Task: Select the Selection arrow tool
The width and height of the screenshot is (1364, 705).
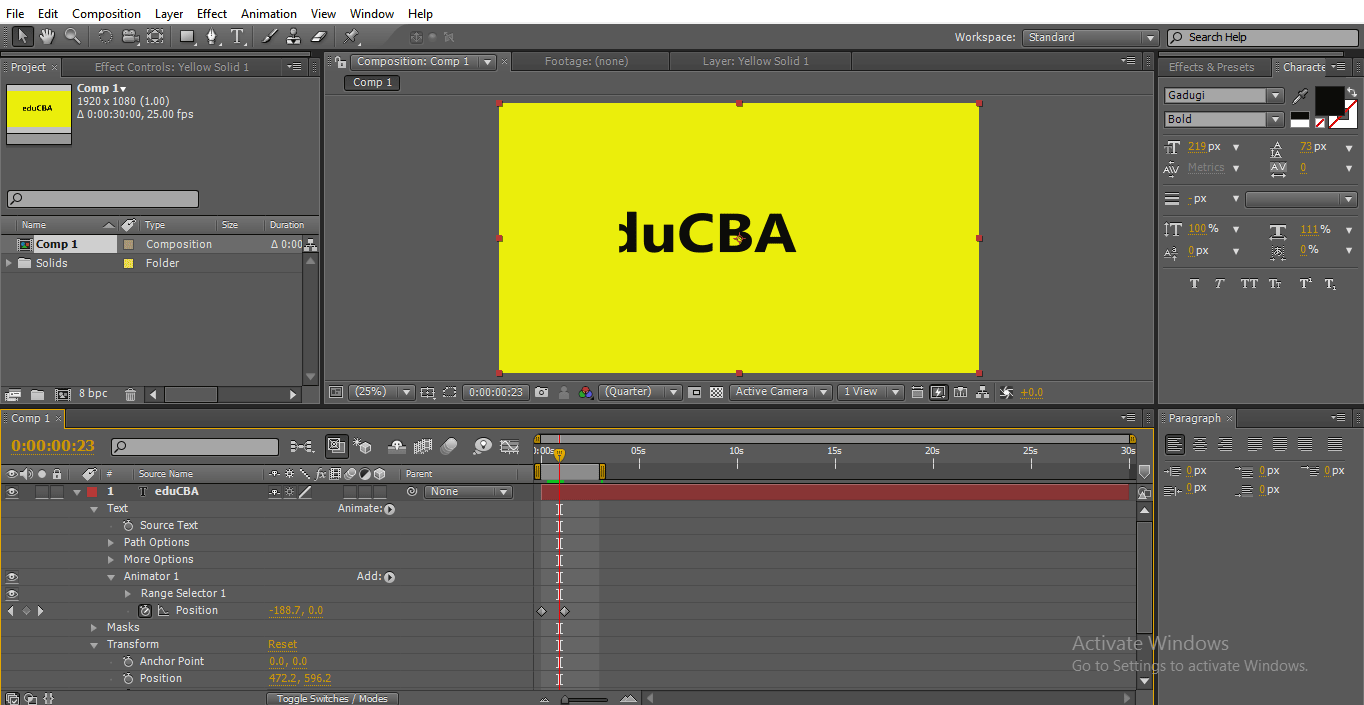Action: click(x=22, y=37)
